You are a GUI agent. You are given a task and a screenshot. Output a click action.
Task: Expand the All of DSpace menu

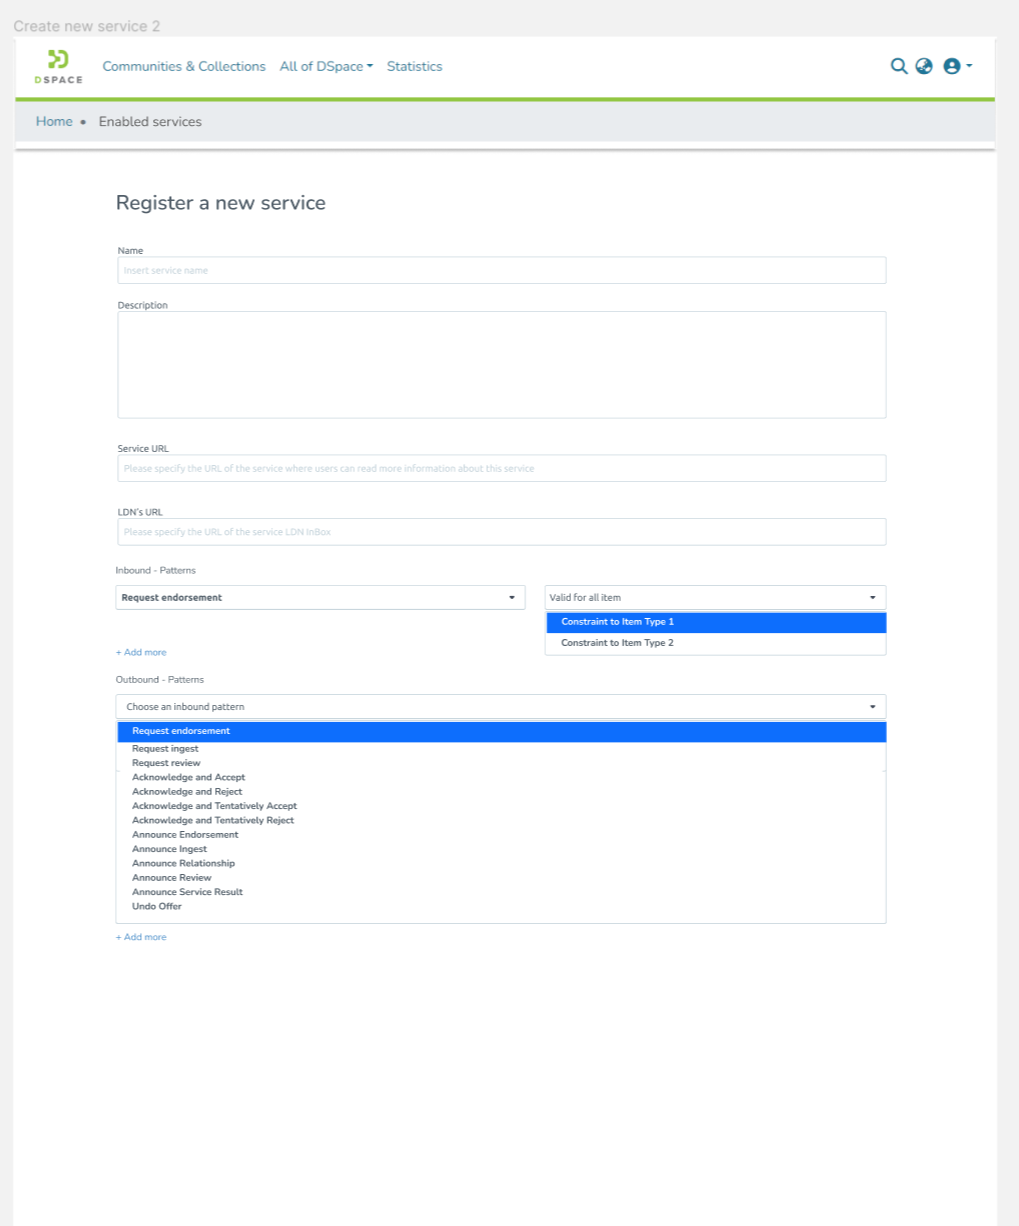pyautogui.click(x=326, y=66)
